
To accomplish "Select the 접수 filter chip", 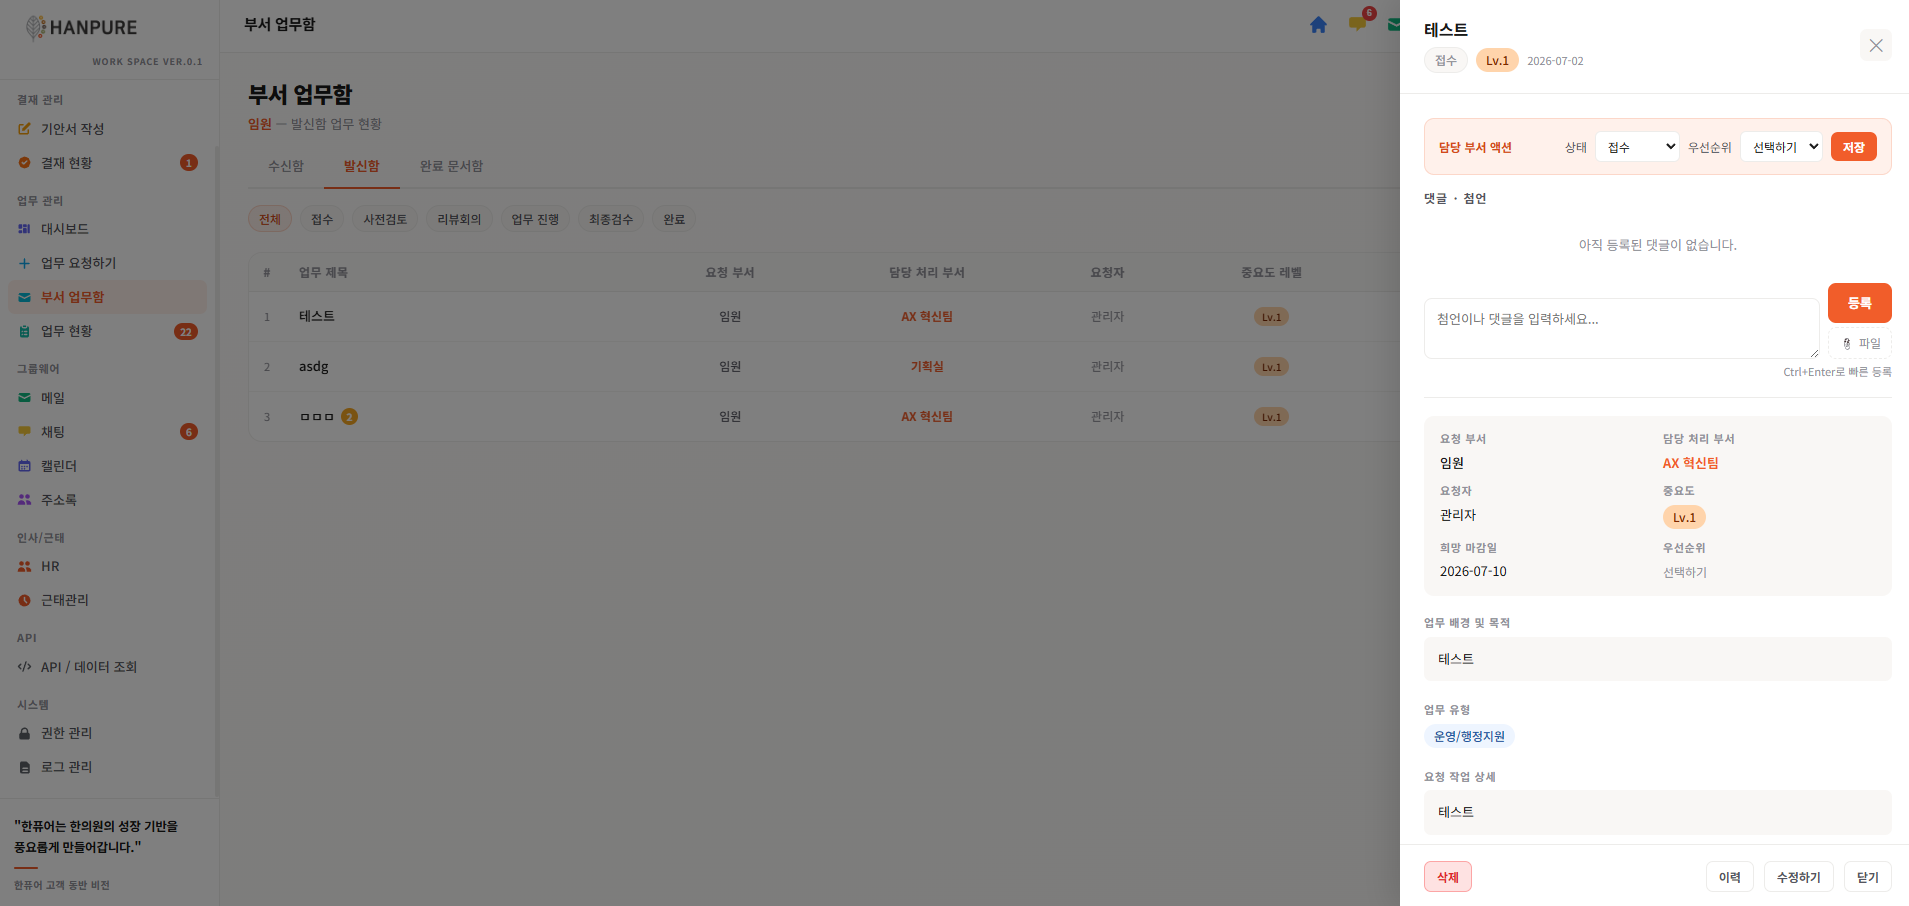I will (x=322, y=219).
